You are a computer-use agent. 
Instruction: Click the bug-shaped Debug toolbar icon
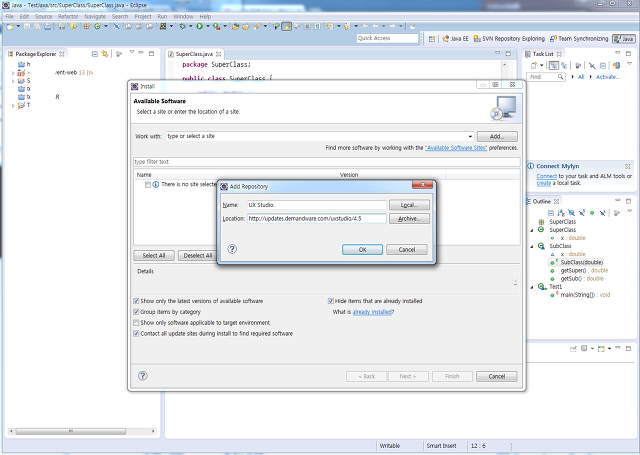coord(182,27)
